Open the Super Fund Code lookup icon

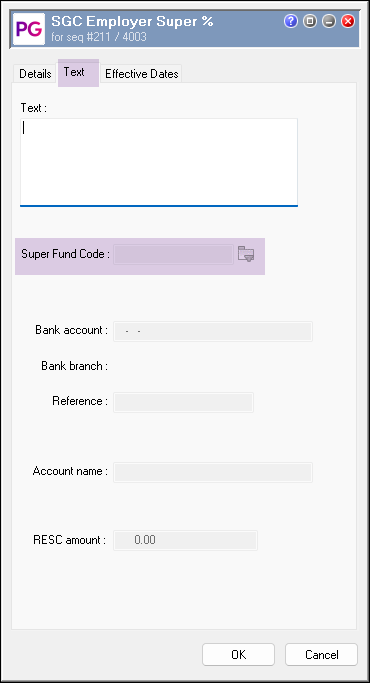pos(246,254)
